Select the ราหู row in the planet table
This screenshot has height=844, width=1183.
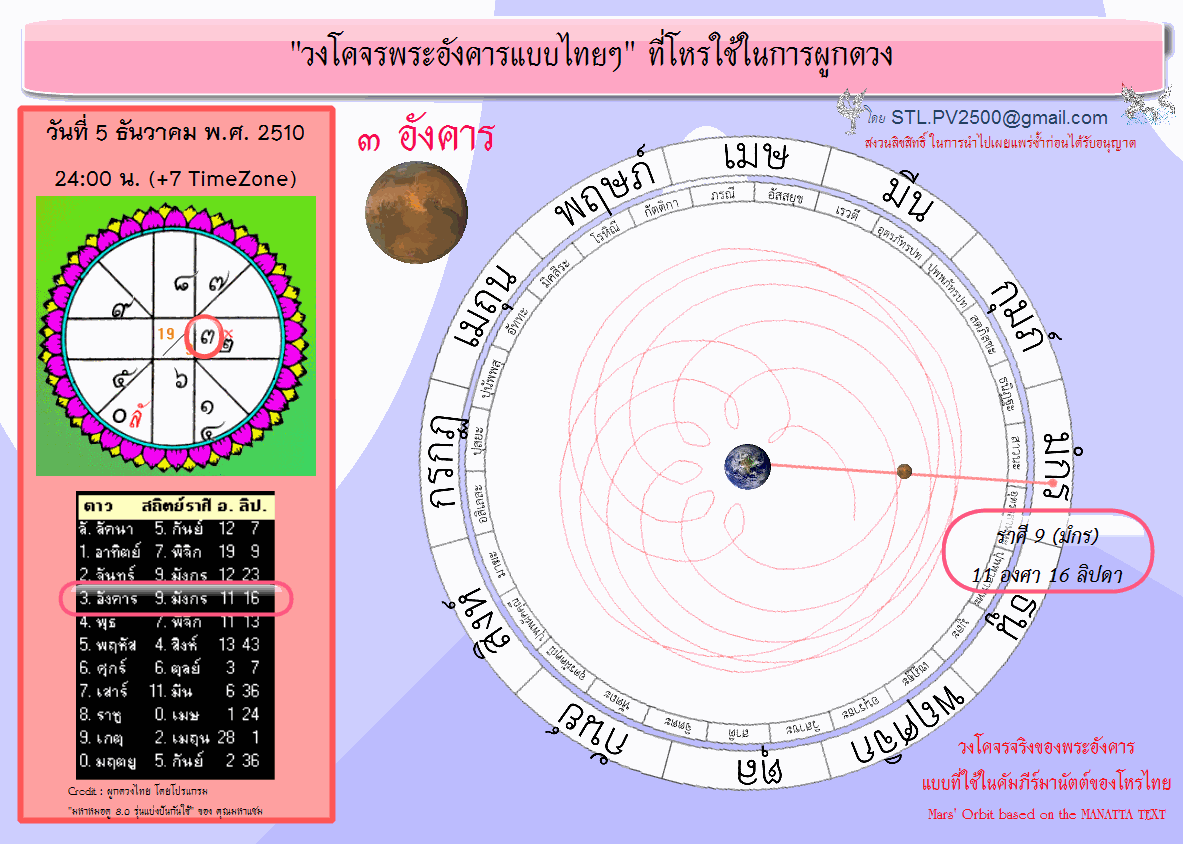[175, 714]
